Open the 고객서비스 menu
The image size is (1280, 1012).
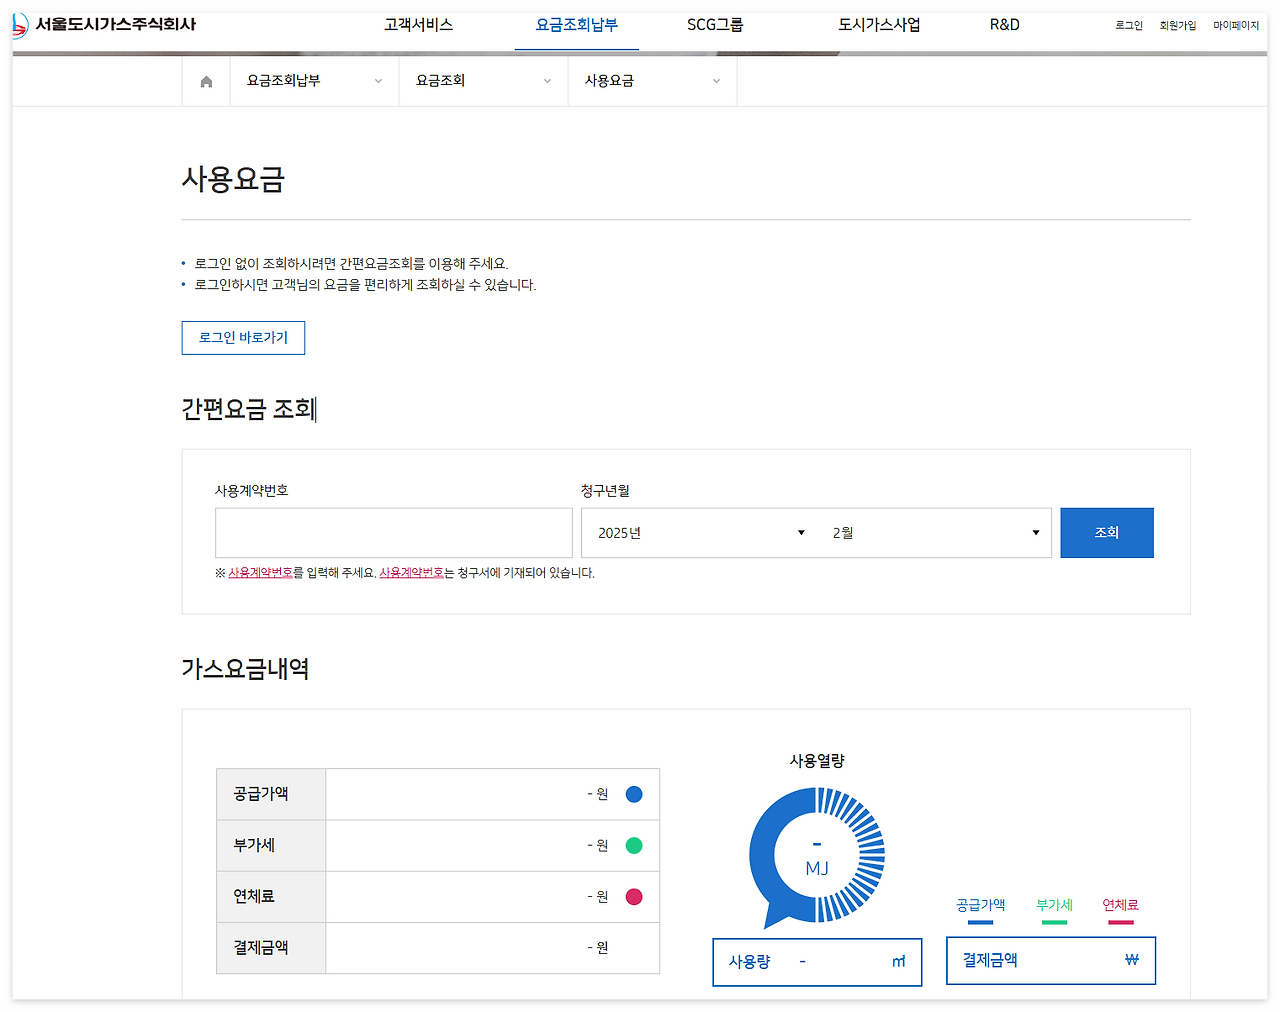pos(418,25)
